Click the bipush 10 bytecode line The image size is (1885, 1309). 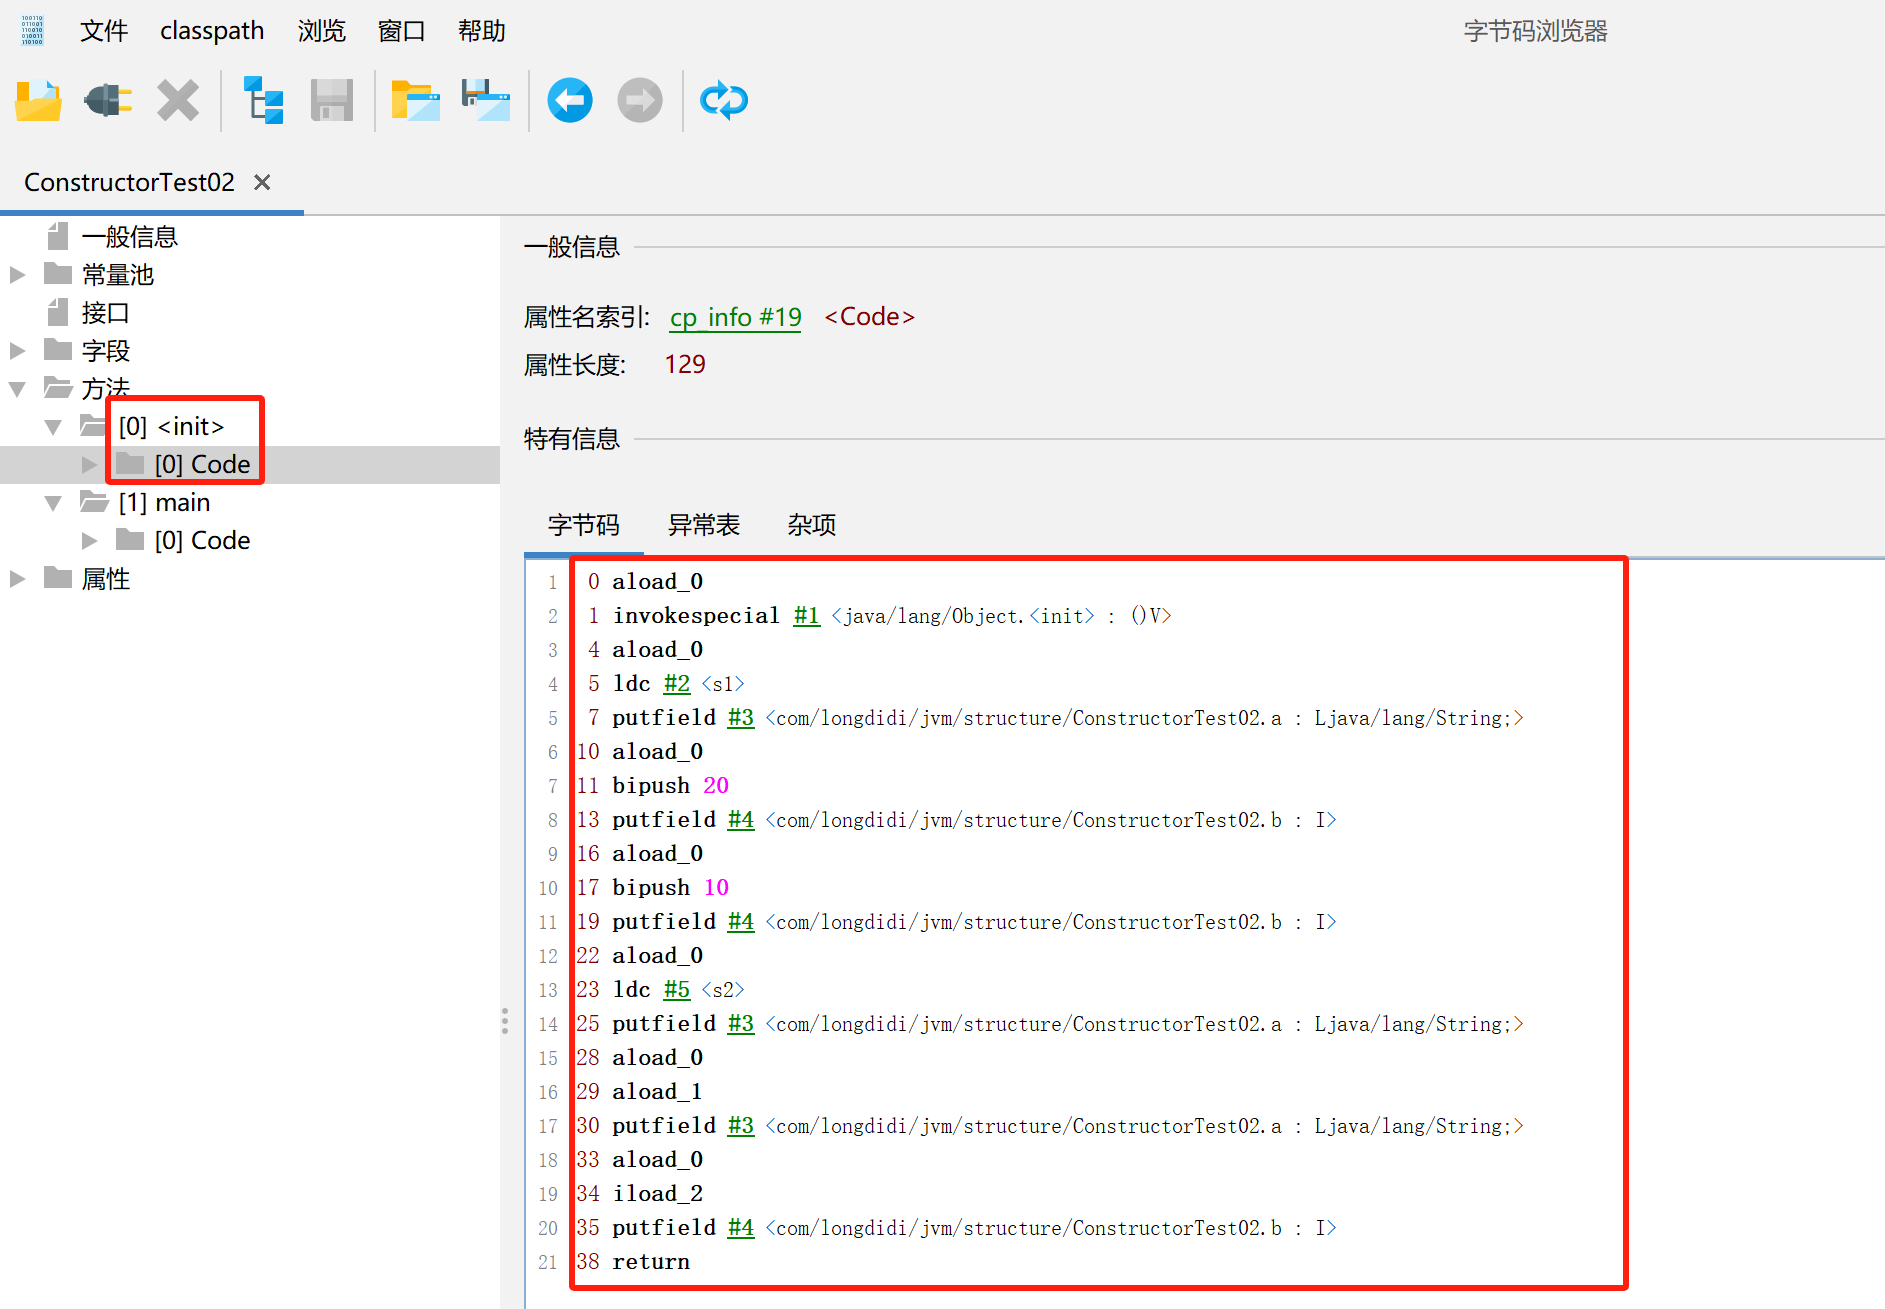(x=670, y=887)
